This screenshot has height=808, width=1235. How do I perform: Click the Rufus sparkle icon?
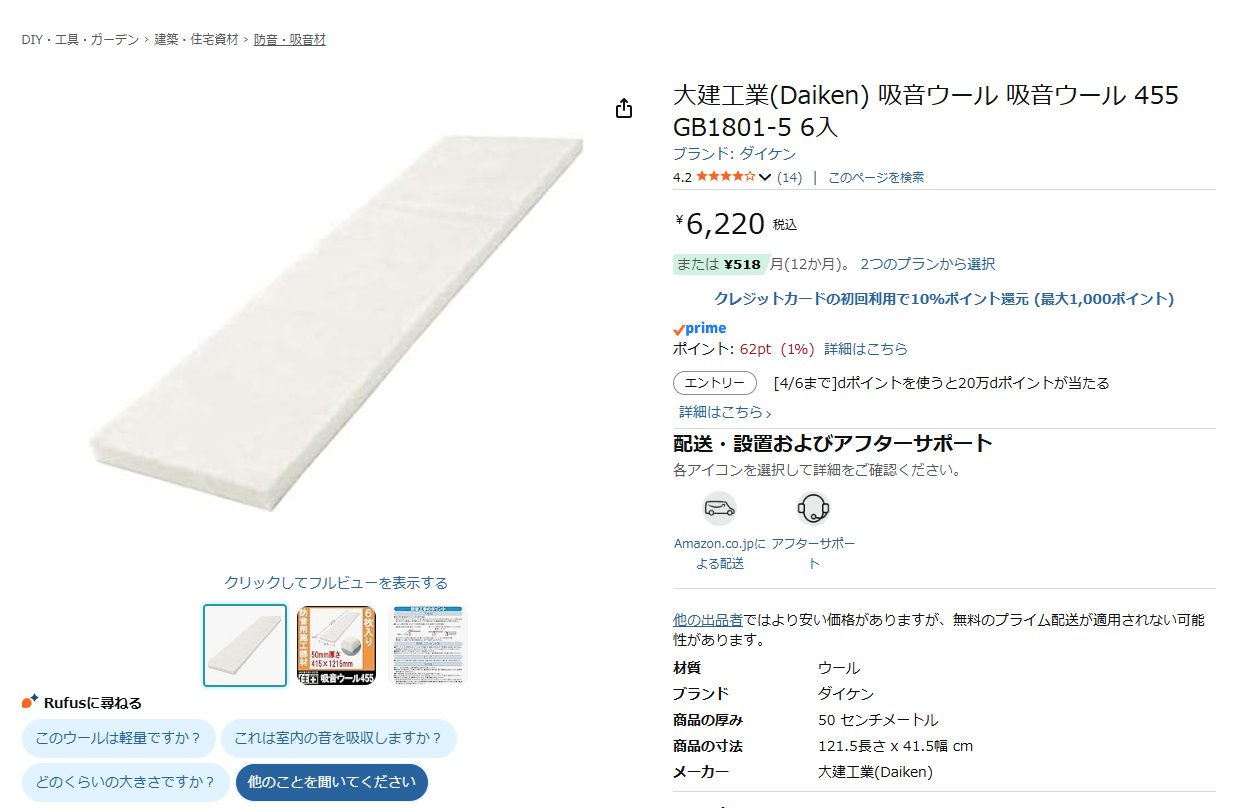point(30,702)
